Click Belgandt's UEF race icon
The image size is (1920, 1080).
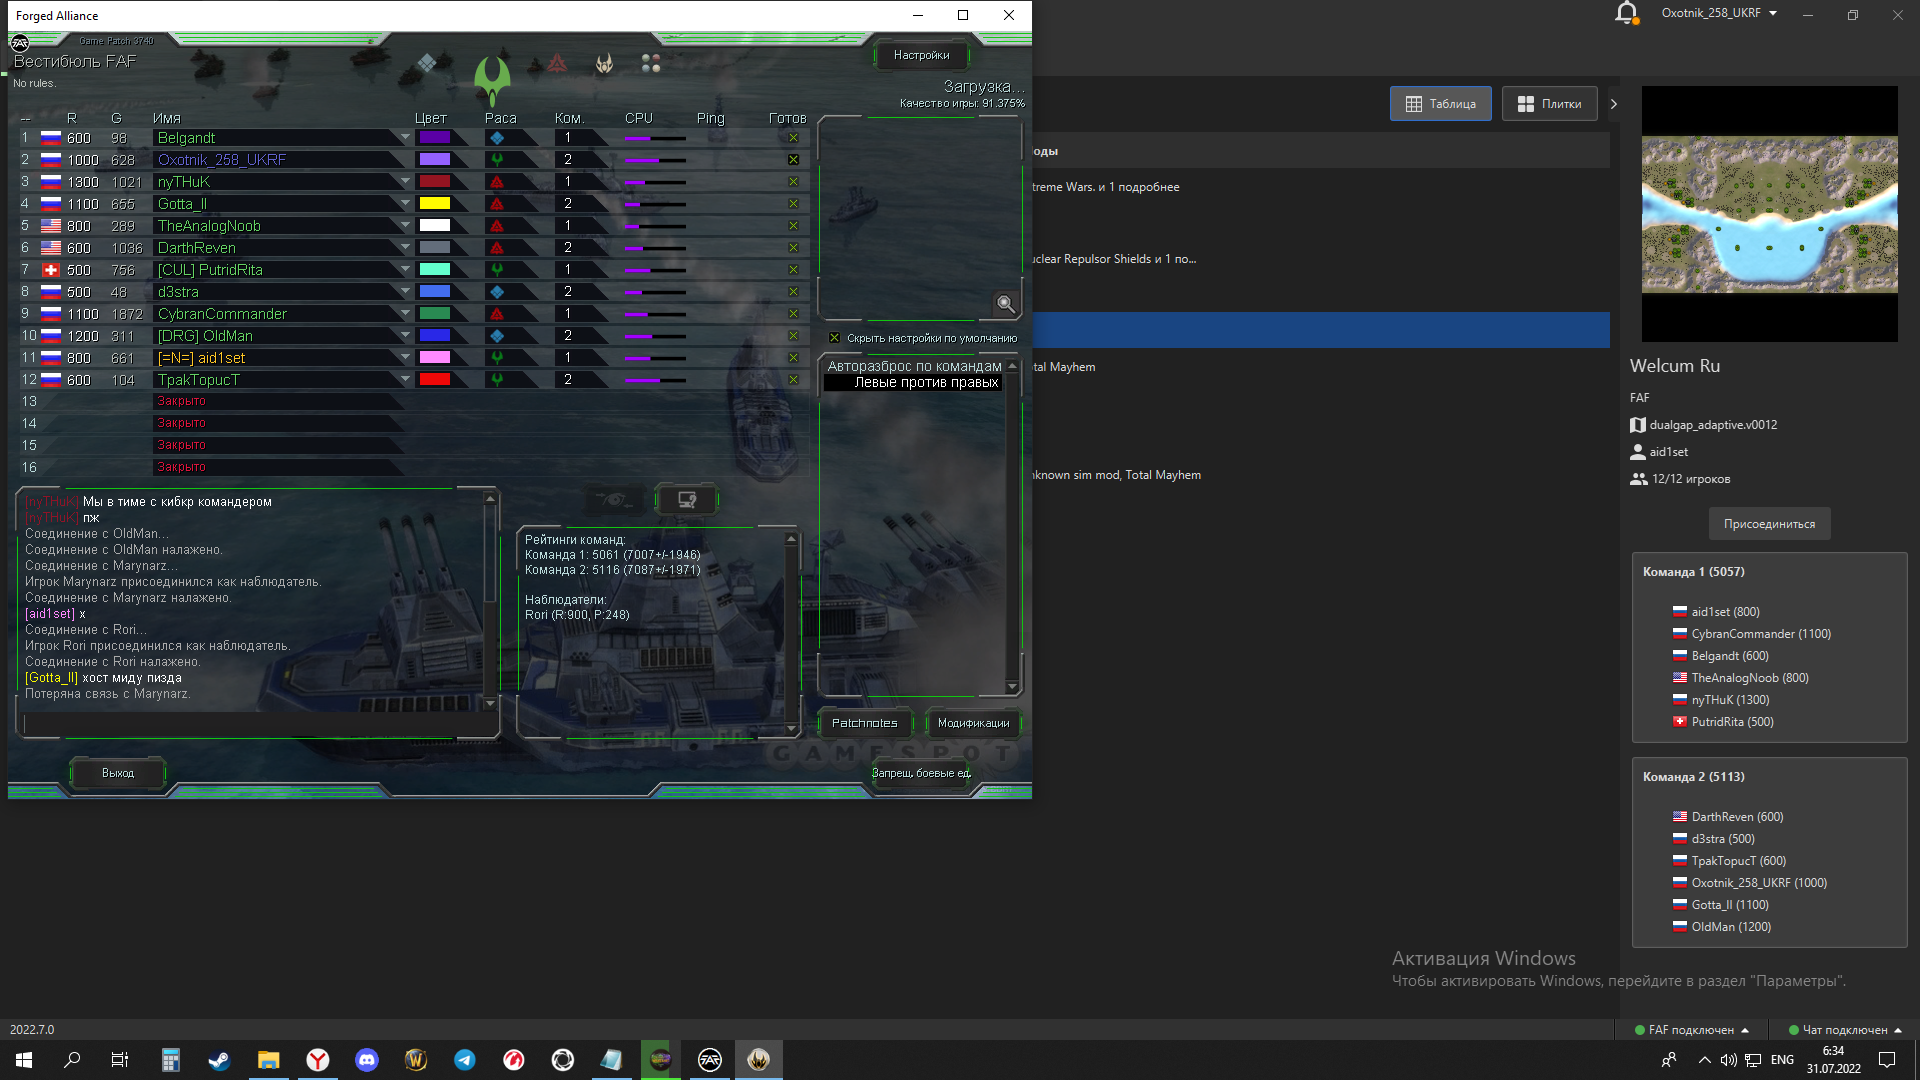497,138
